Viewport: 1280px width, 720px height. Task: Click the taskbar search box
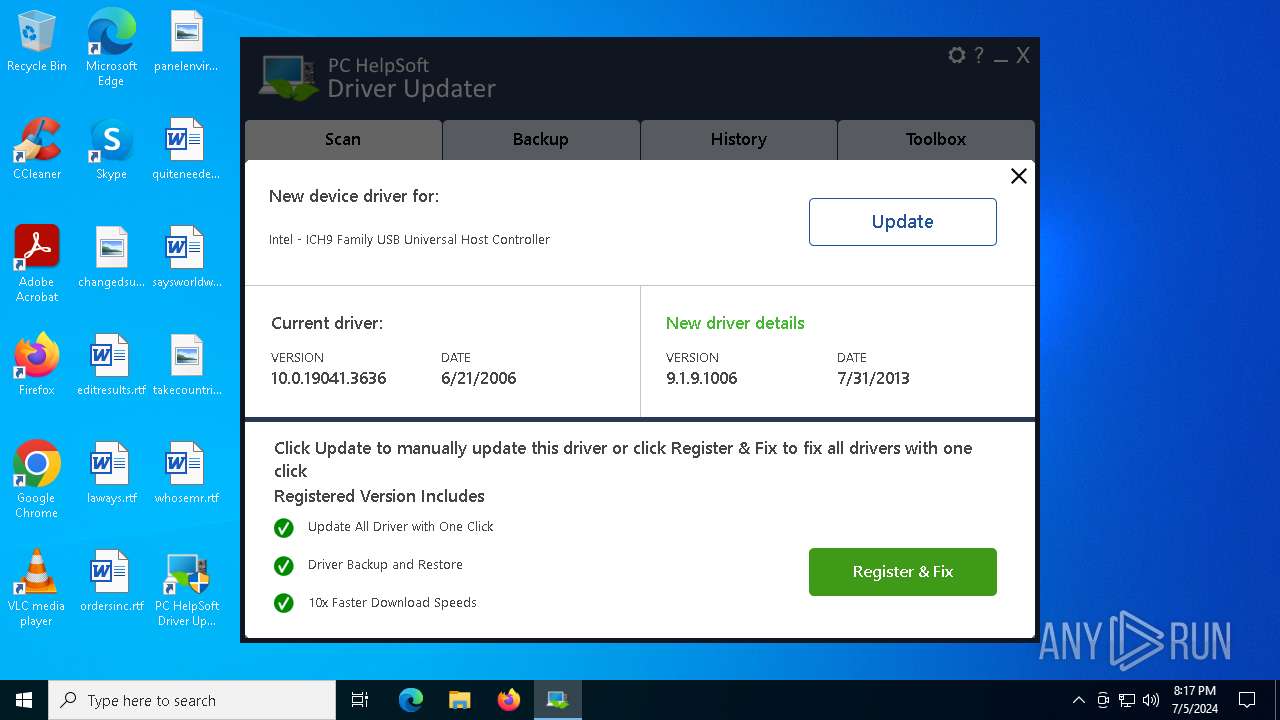pyautogui.click(x=192, y=700)
